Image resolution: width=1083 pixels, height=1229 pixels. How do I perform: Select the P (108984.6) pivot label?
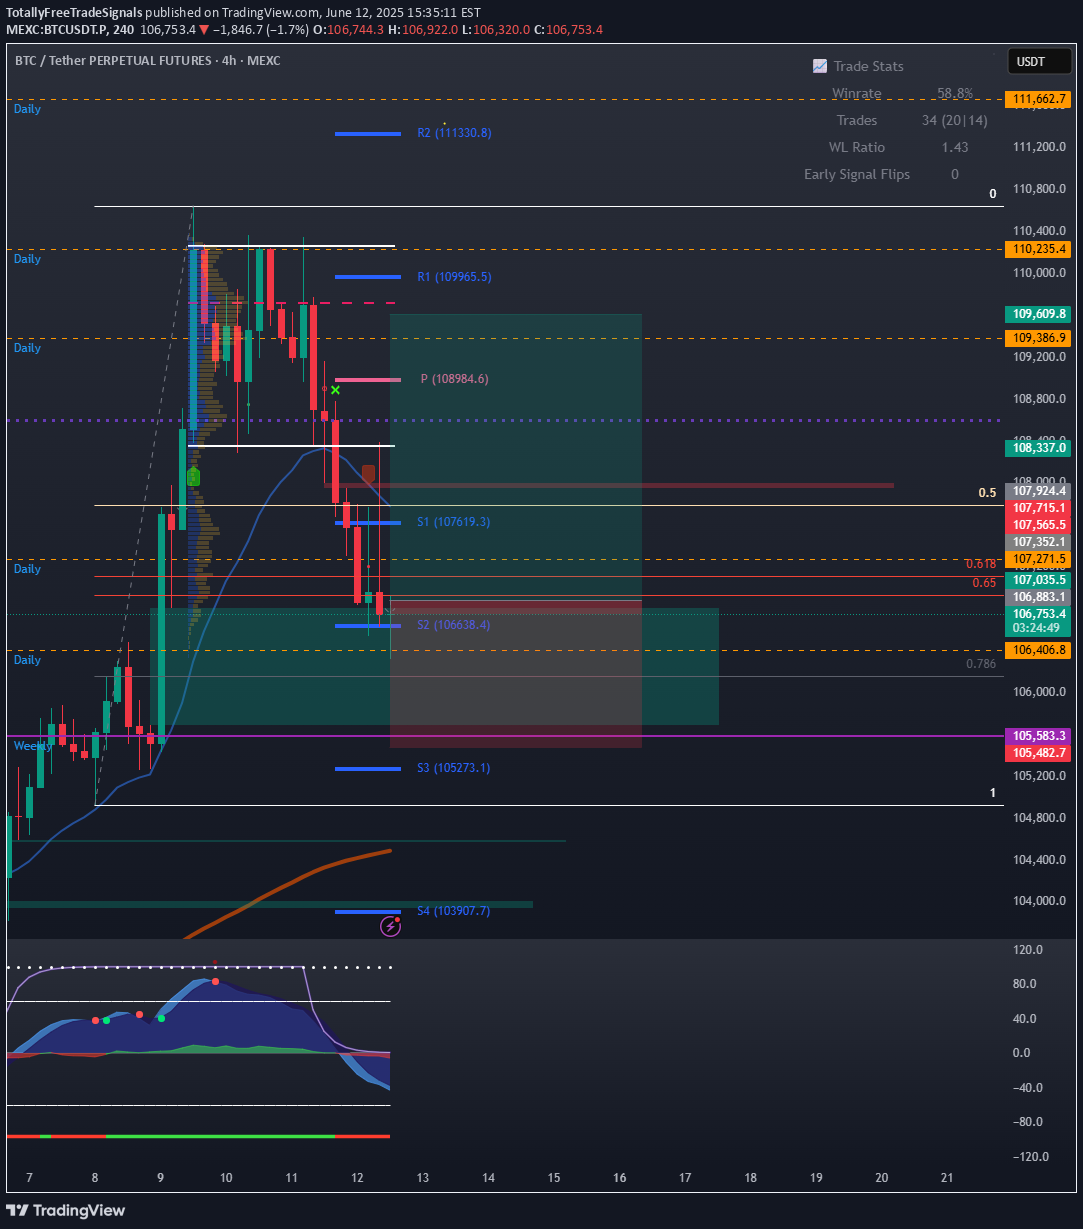(454, 380)
